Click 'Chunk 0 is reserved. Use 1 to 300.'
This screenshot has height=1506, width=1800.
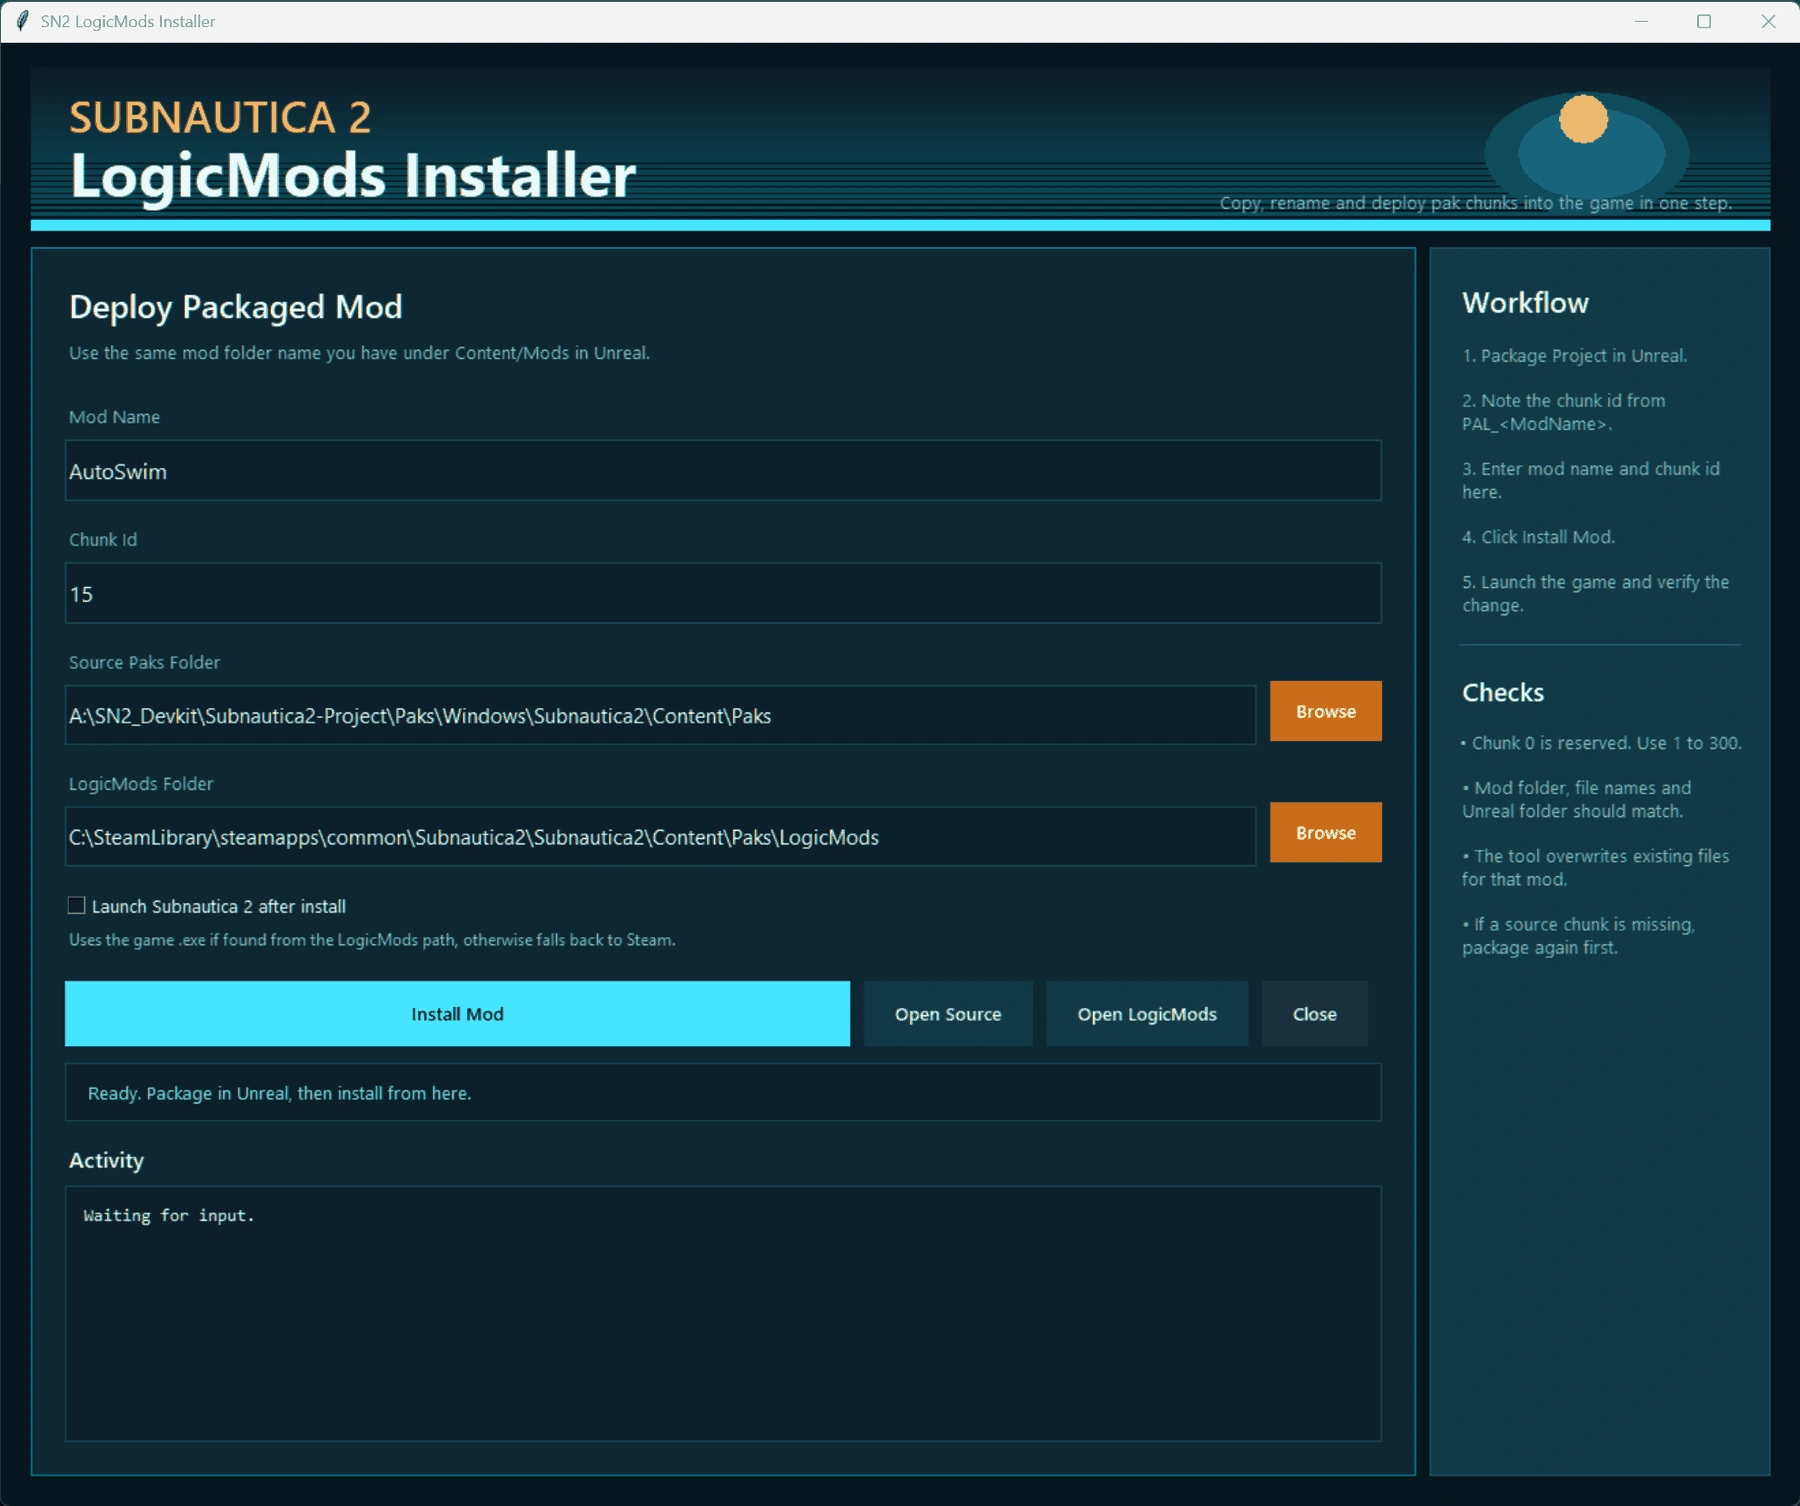click(1601, 743)
